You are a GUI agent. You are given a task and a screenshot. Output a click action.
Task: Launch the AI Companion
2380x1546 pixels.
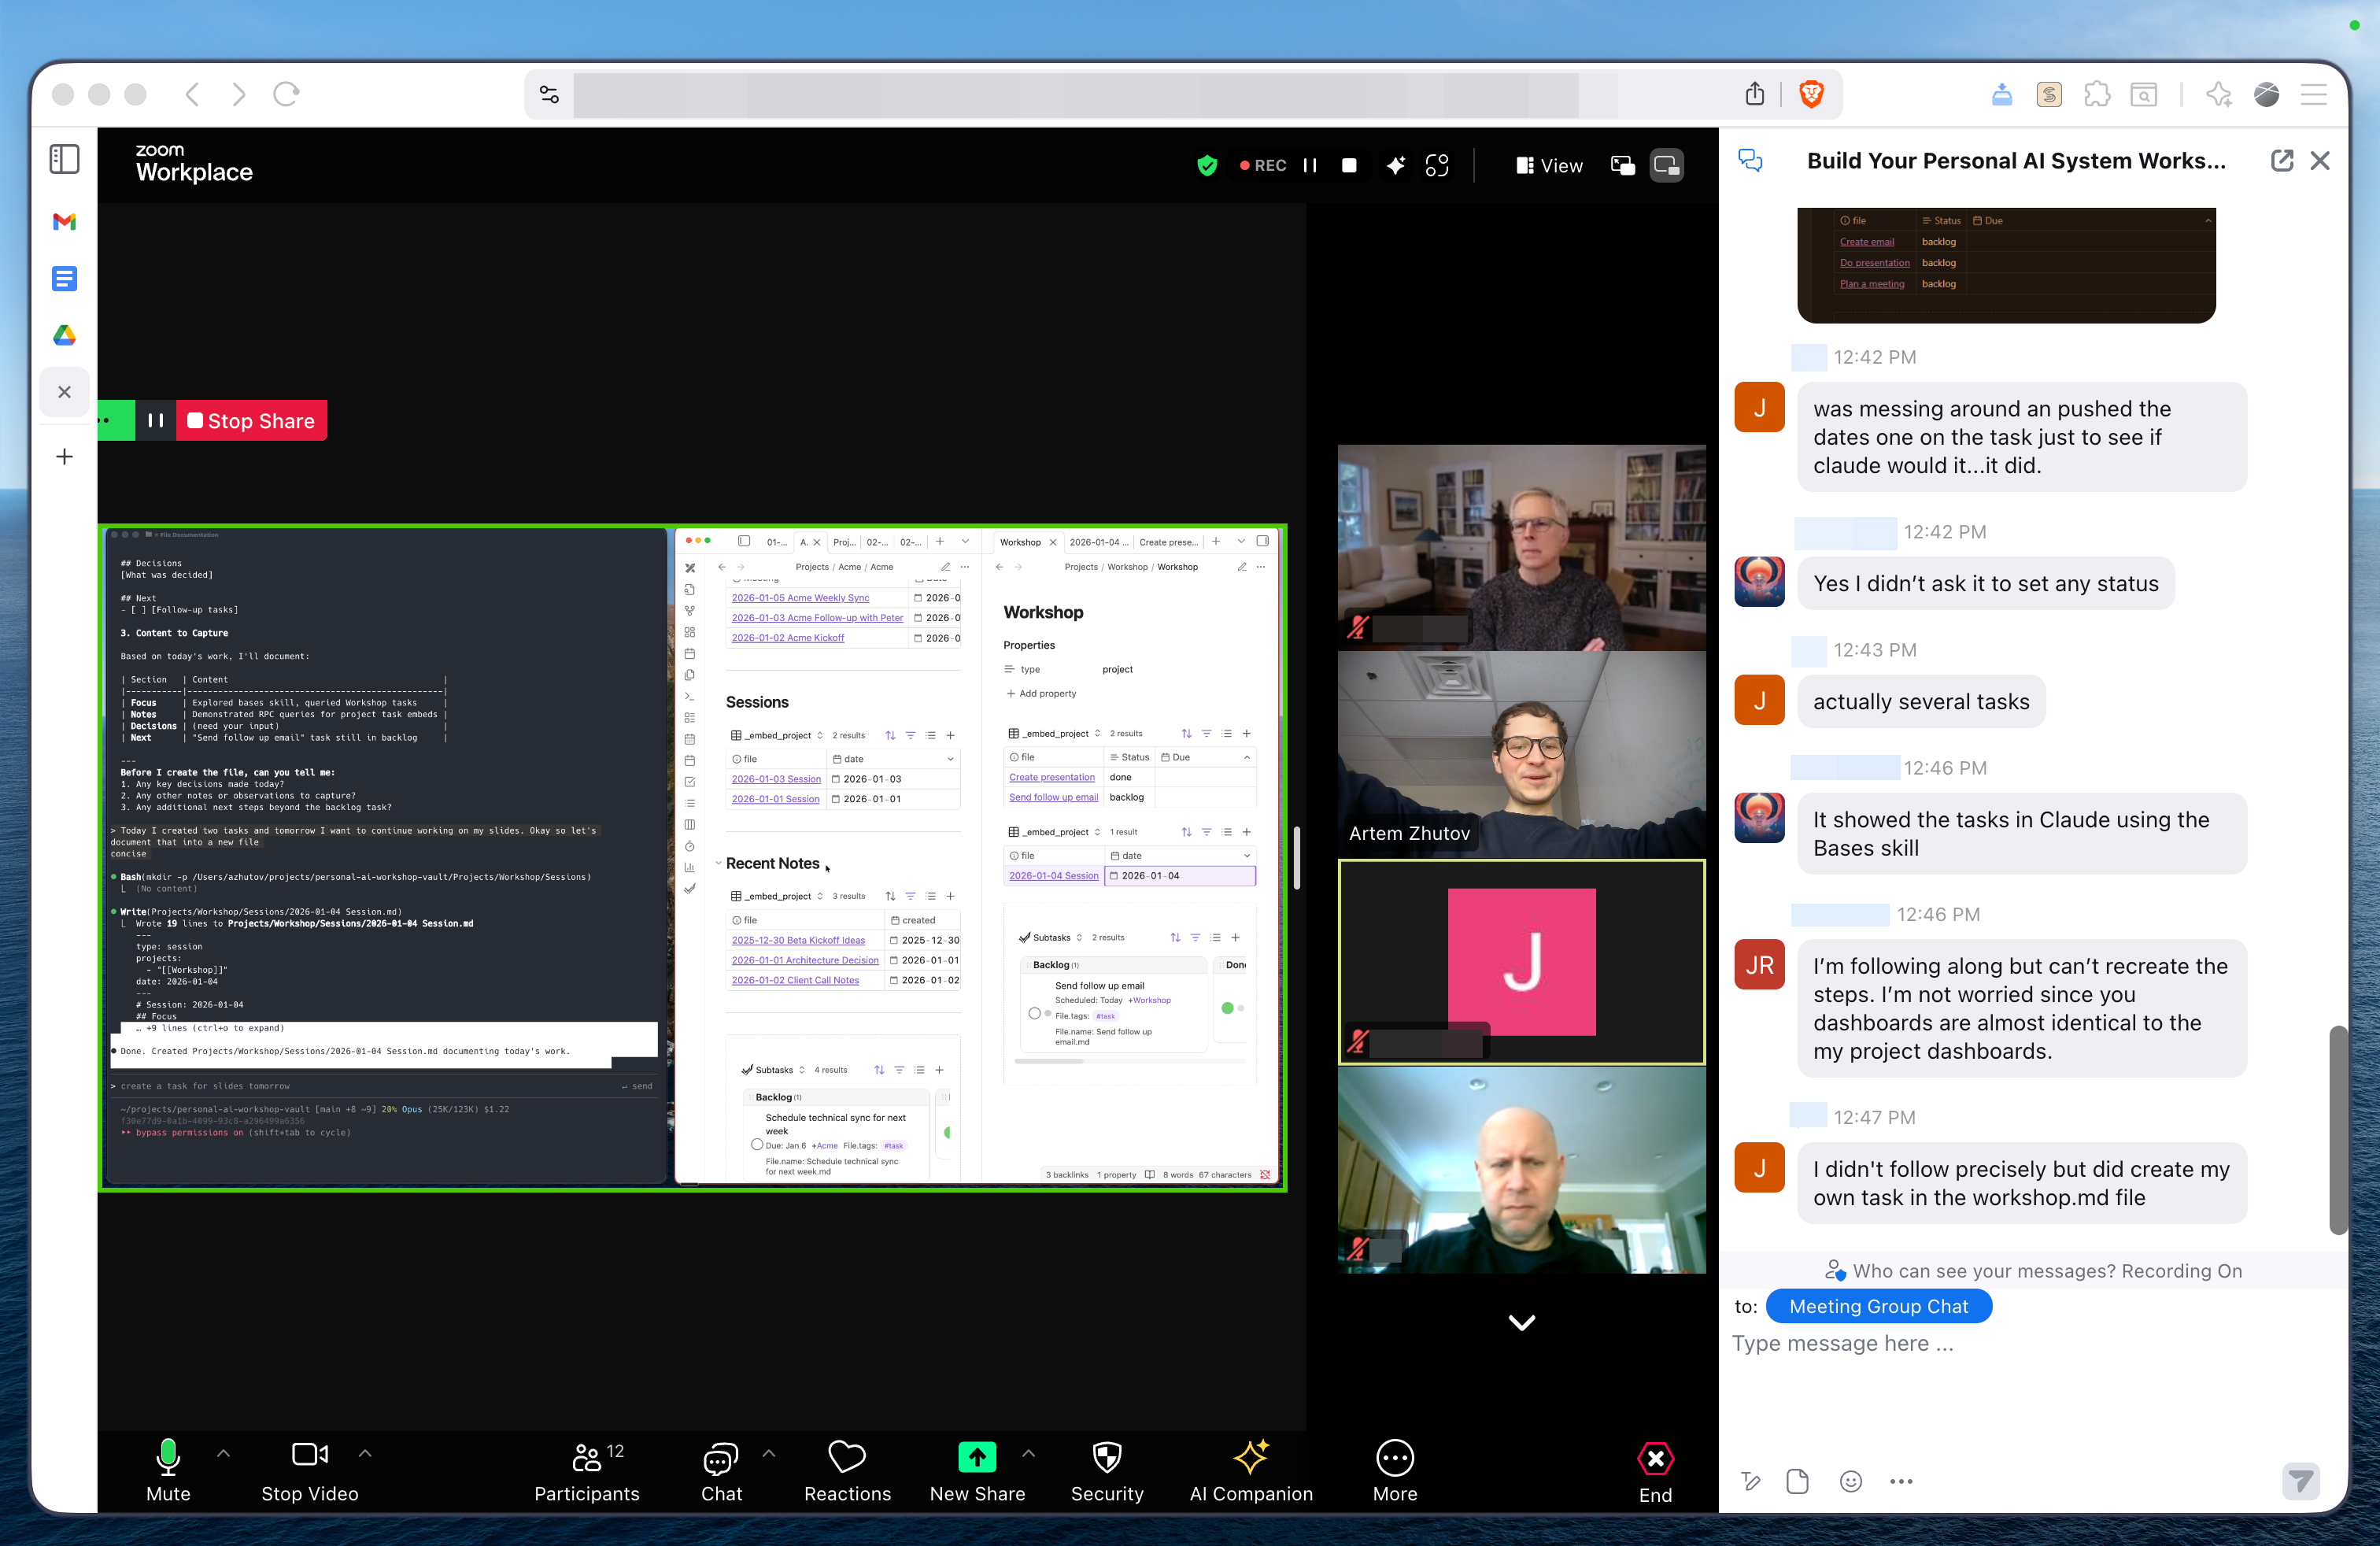click(x=1251, y=1471)
